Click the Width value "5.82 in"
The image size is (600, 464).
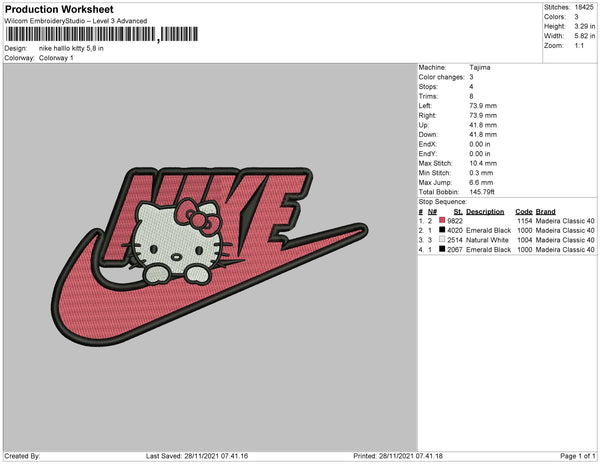[584, 36]
